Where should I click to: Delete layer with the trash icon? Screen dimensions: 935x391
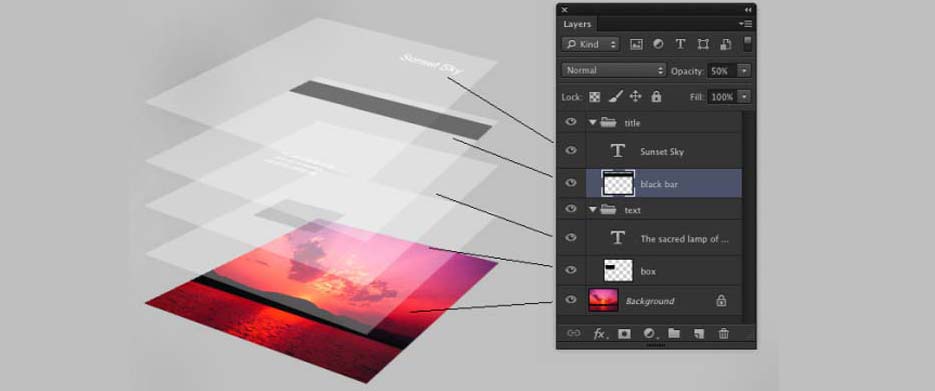click(723, 334)
